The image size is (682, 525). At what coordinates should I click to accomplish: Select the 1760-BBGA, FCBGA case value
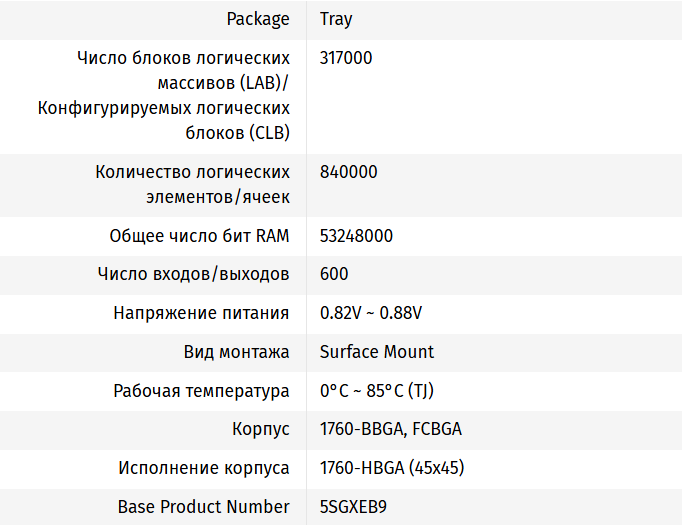(x=390, y=430)
